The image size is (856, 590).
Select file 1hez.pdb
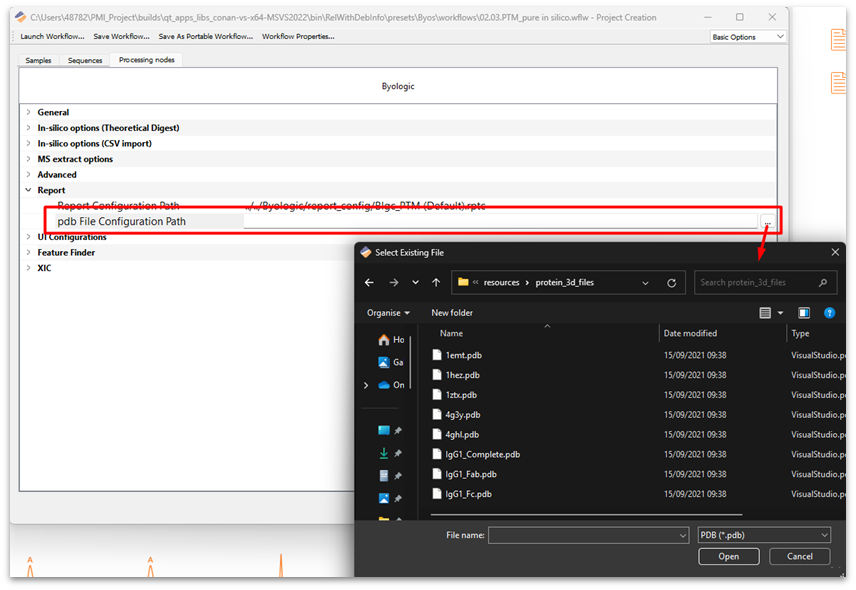point(462,375)
